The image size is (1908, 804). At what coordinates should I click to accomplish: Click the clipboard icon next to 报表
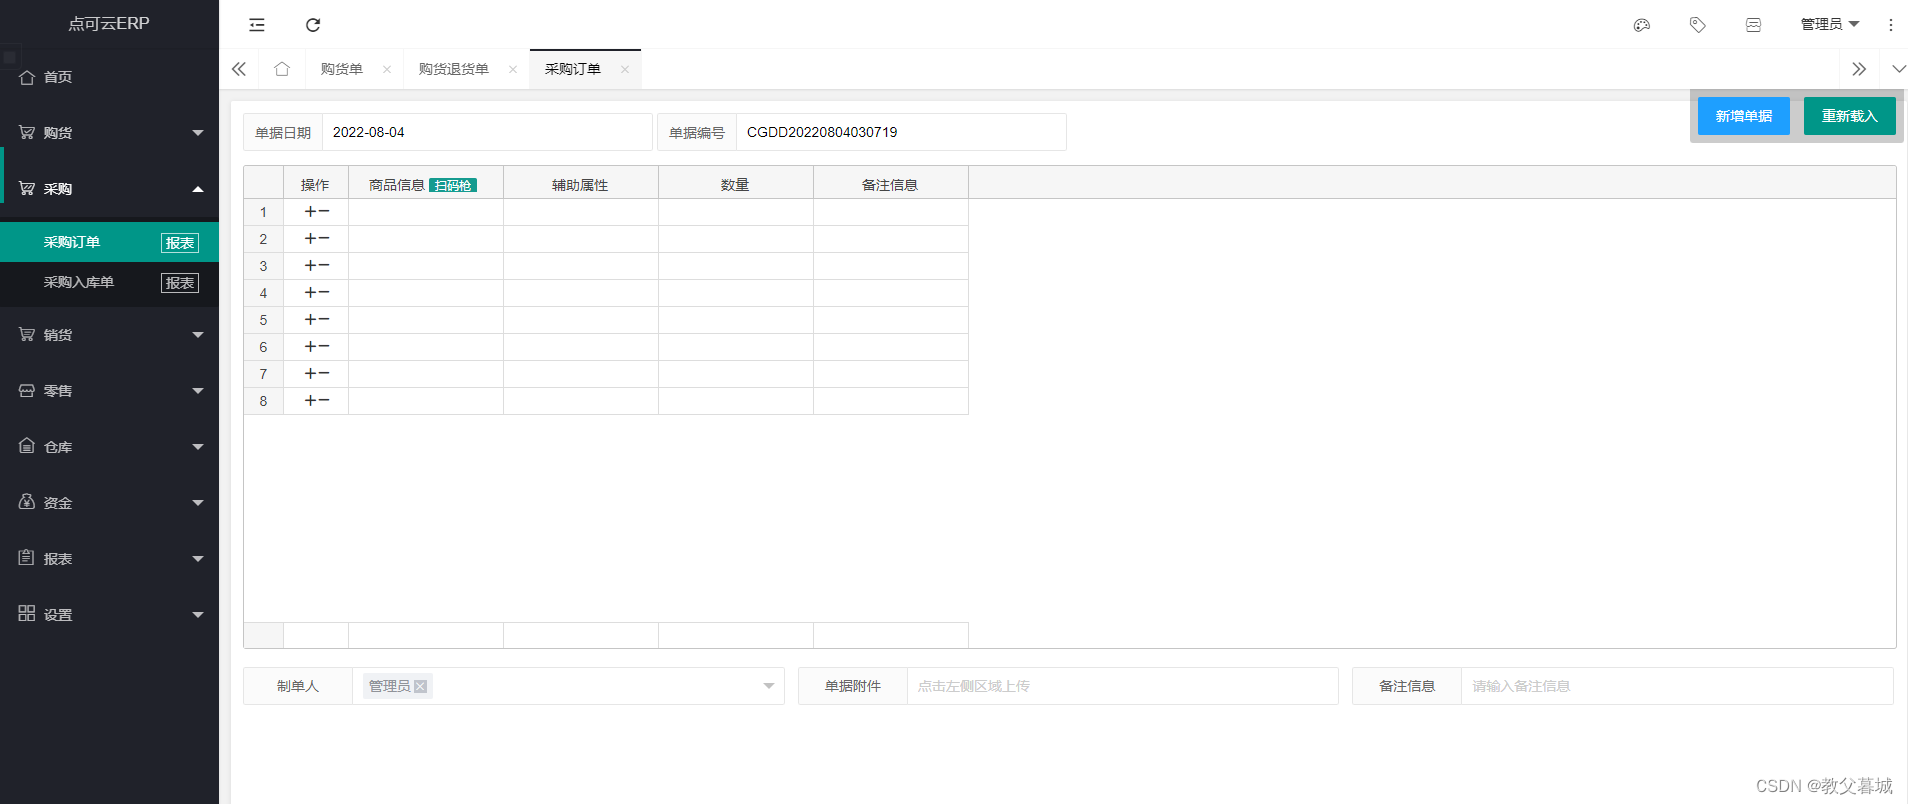[27, 558]
